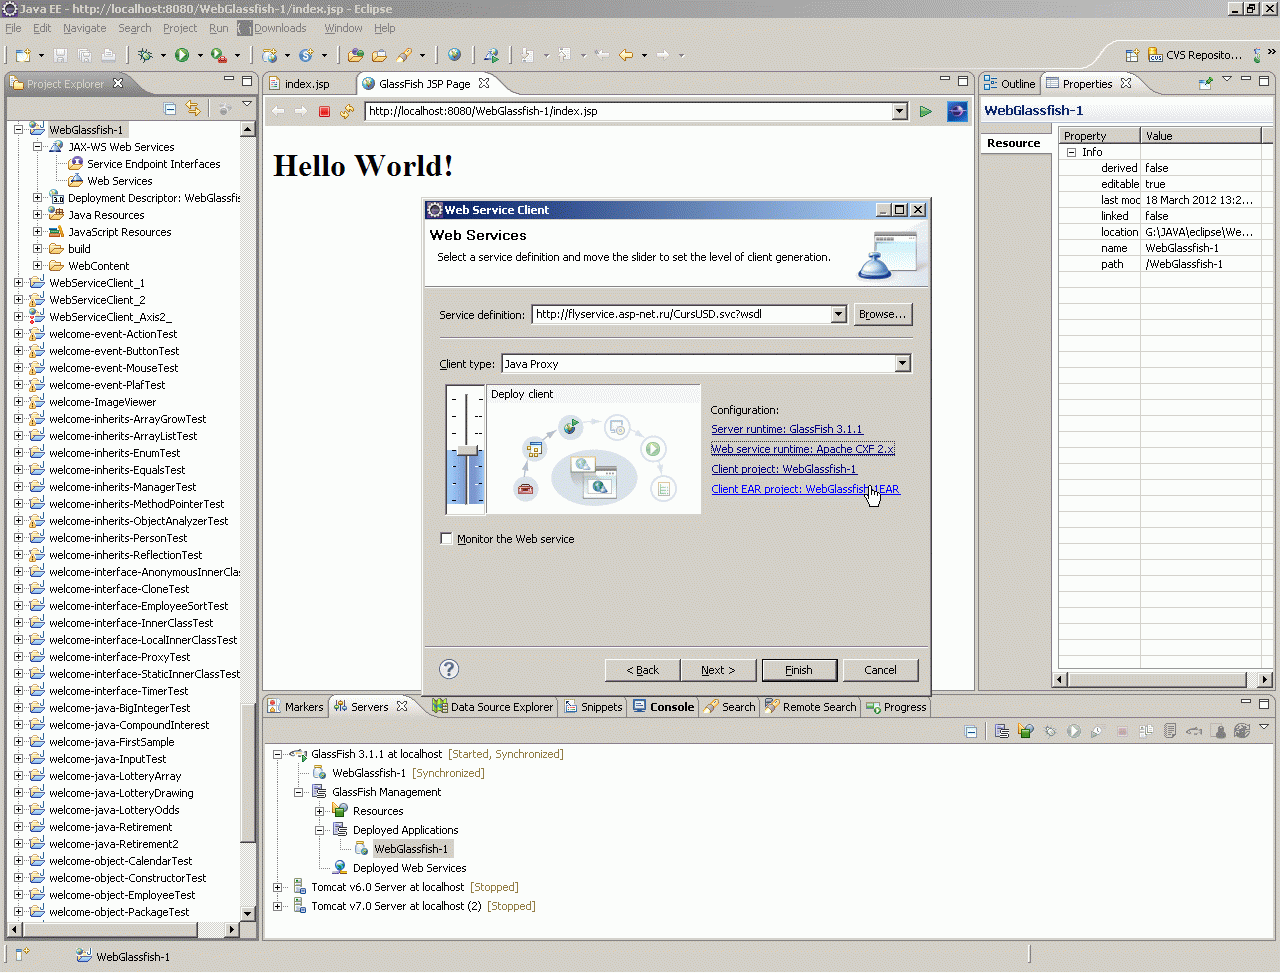
Task: Switch to the Console tab
Action: point(663,707)
